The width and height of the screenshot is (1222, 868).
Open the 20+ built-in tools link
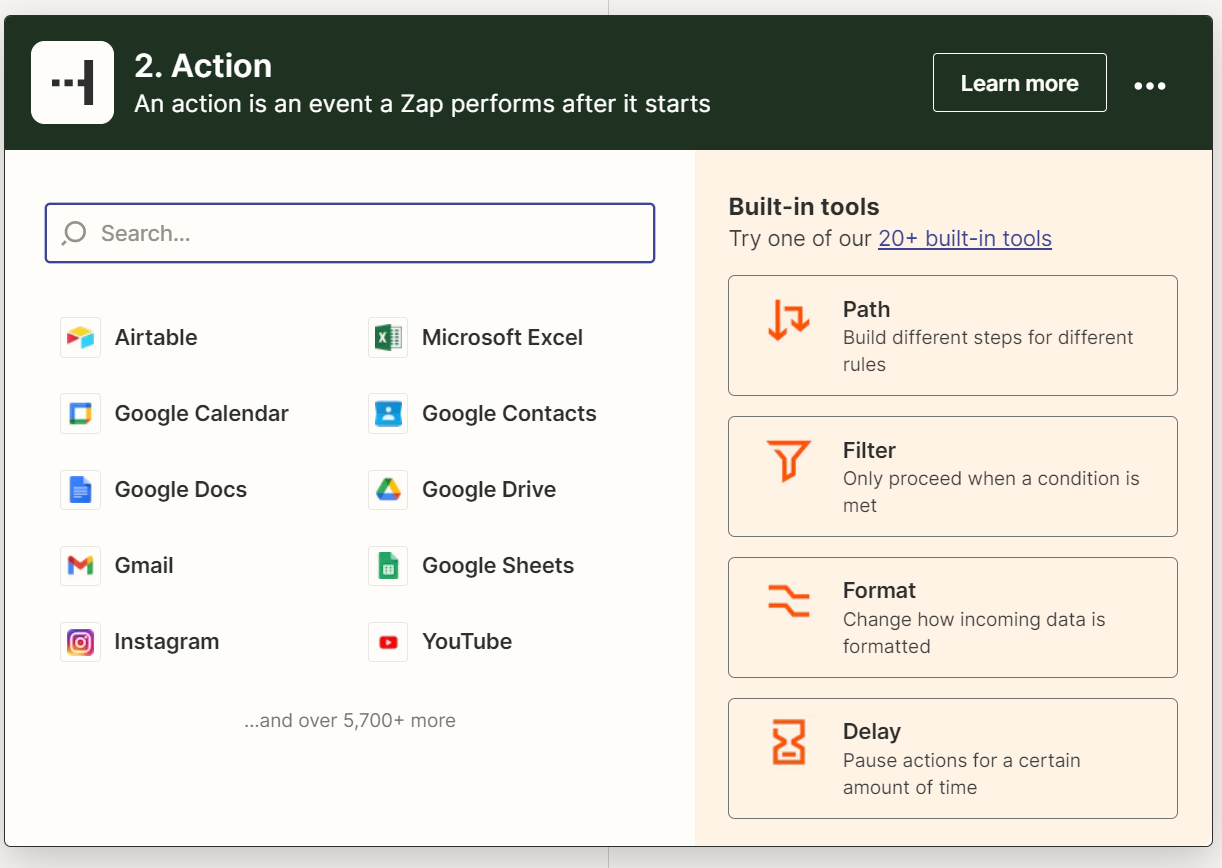964,239
